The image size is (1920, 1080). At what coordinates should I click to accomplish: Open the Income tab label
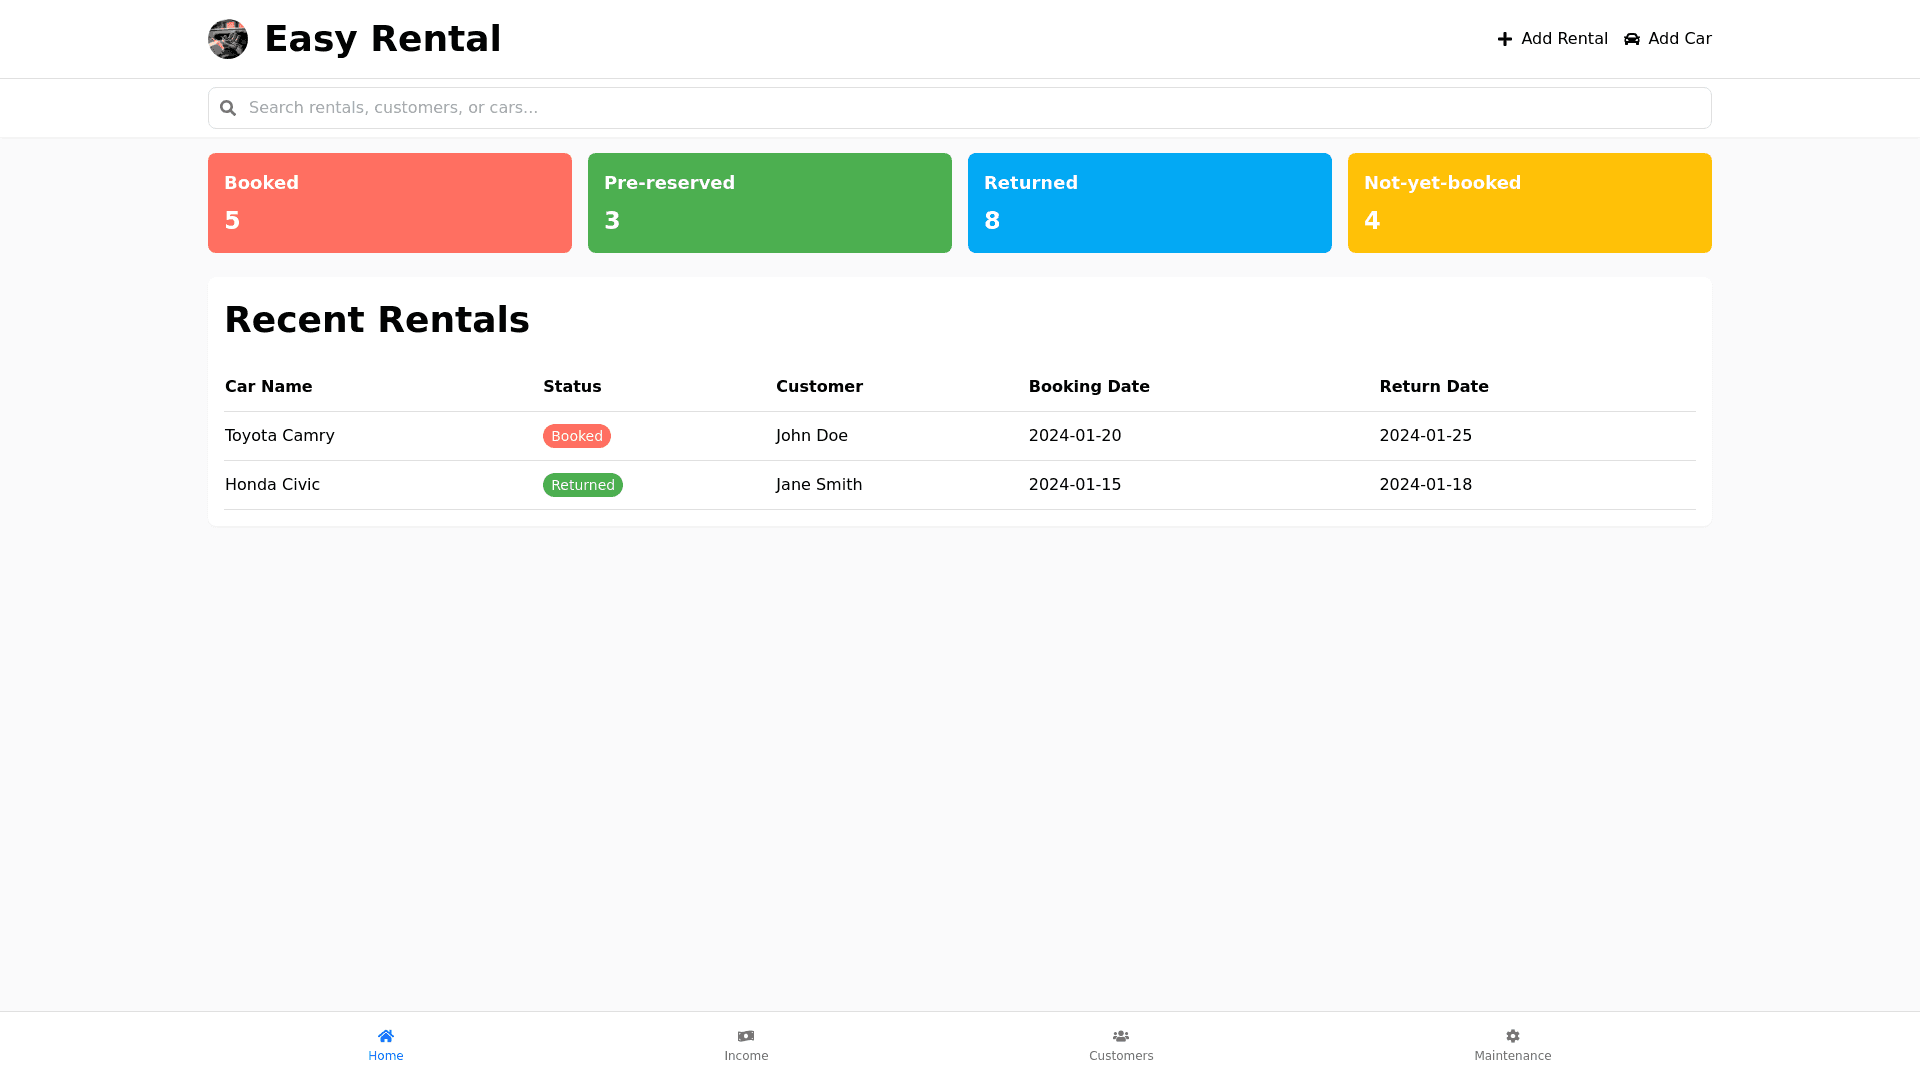point(746,1056)
